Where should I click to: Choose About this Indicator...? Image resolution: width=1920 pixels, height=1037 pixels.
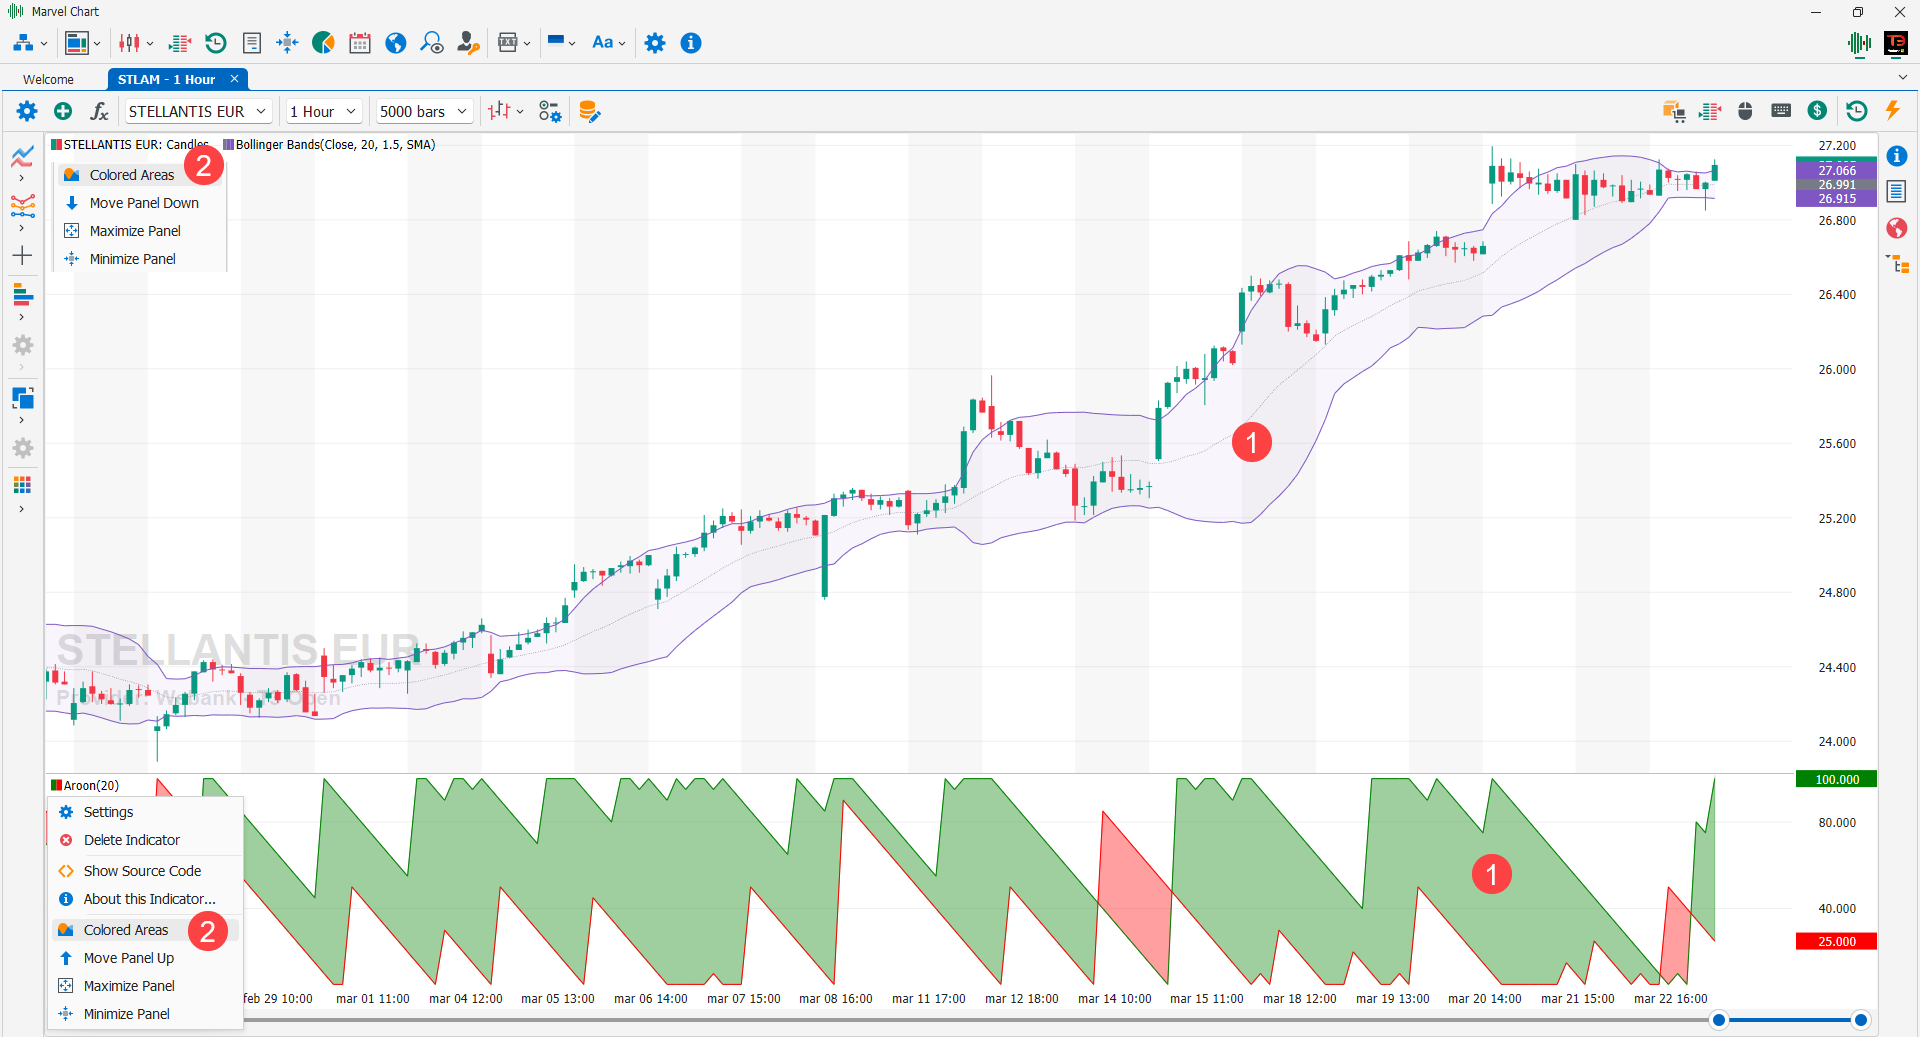145,899
